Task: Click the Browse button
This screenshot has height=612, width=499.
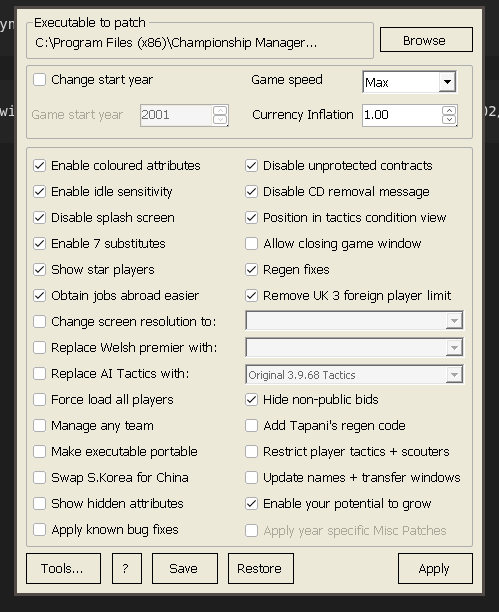Action: [x=426, y=40]
